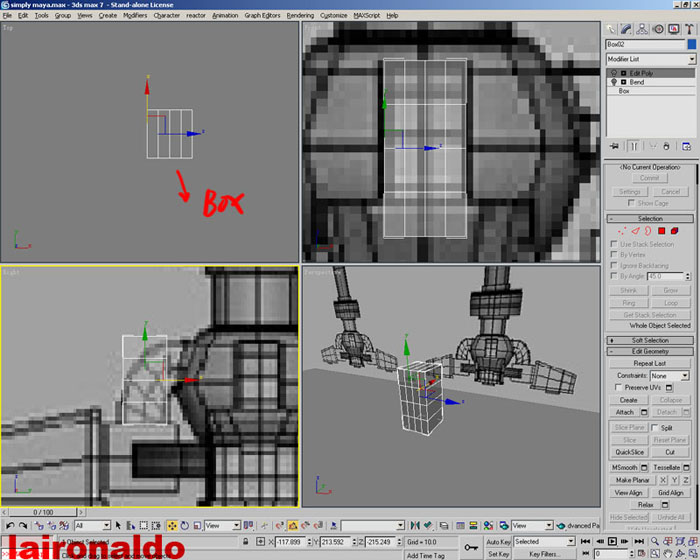Check the Split option
This screenshot has height=560, width=700.
[x=656, y=427]
